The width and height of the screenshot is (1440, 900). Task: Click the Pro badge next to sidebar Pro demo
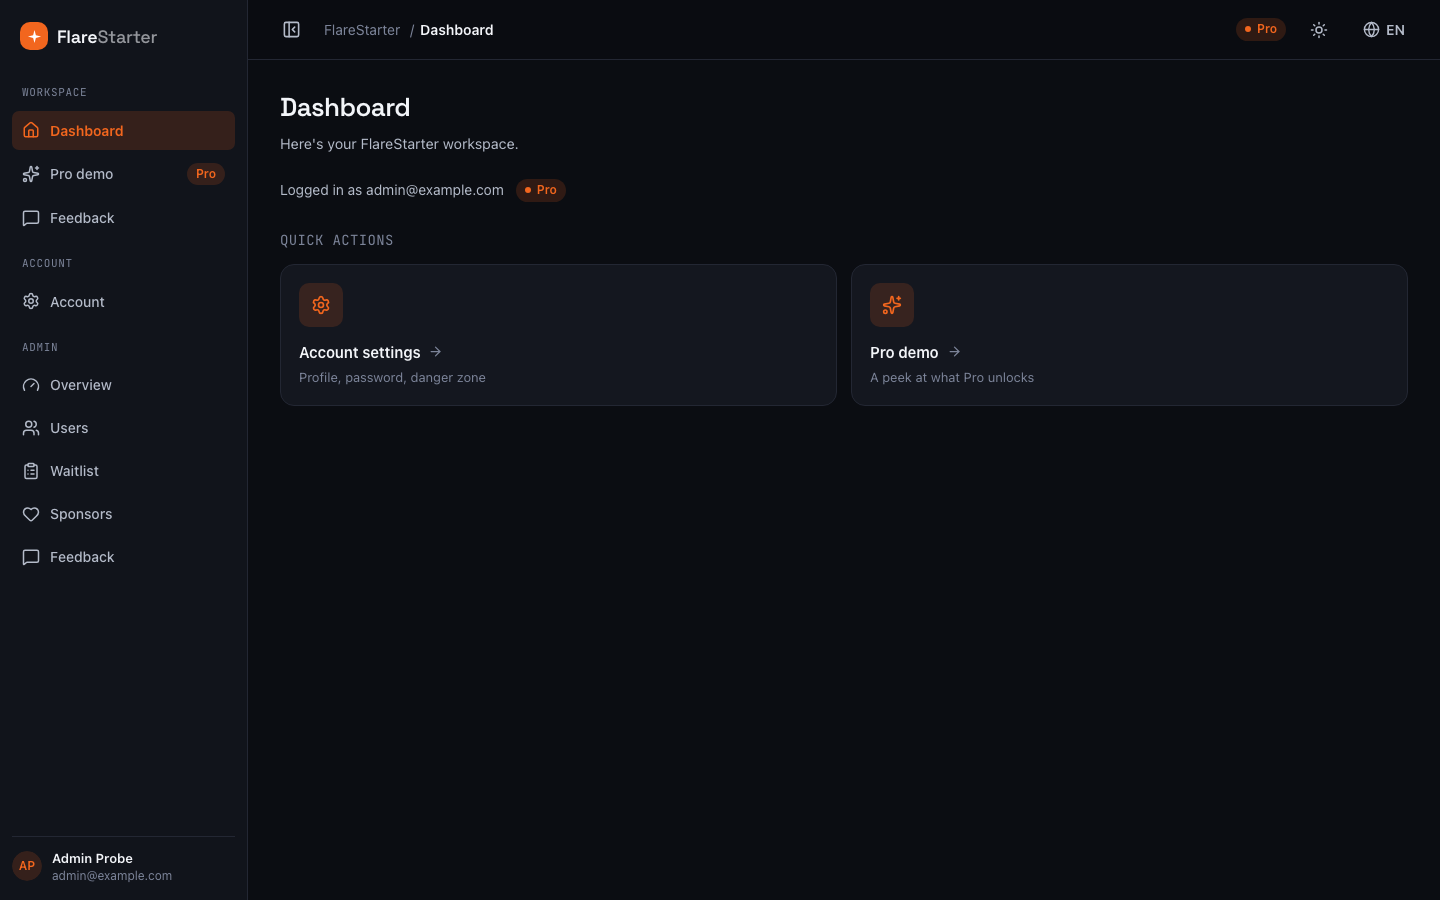click(206, 174)
